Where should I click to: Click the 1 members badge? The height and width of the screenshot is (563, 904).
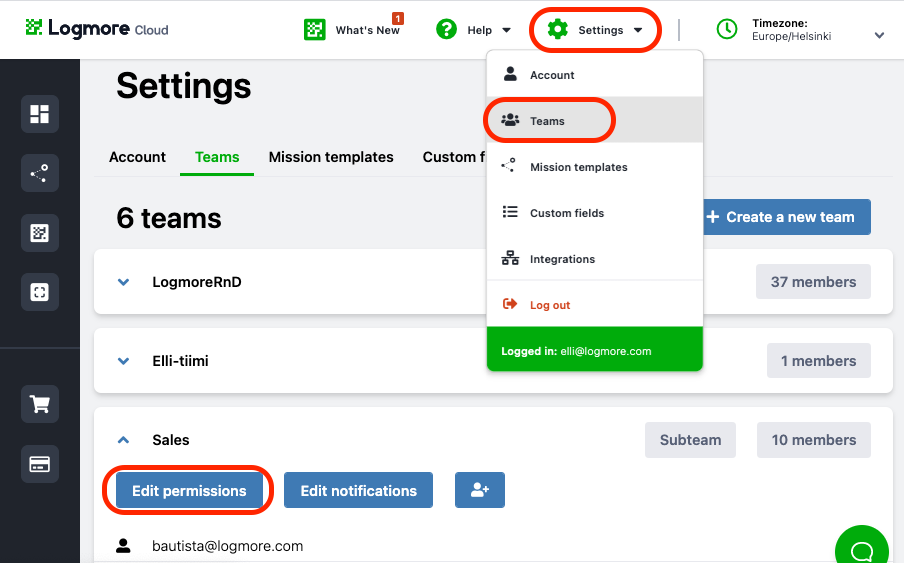tap(818, 361)
